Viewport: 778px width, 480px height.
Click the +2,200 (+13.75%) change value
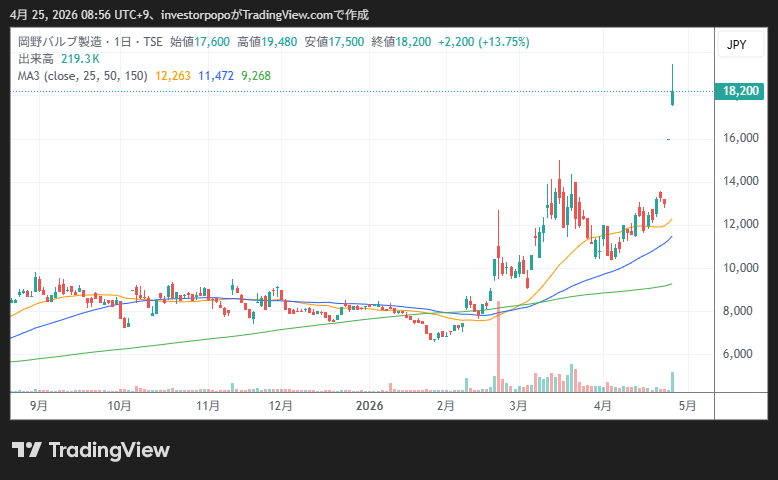(483, 42)
